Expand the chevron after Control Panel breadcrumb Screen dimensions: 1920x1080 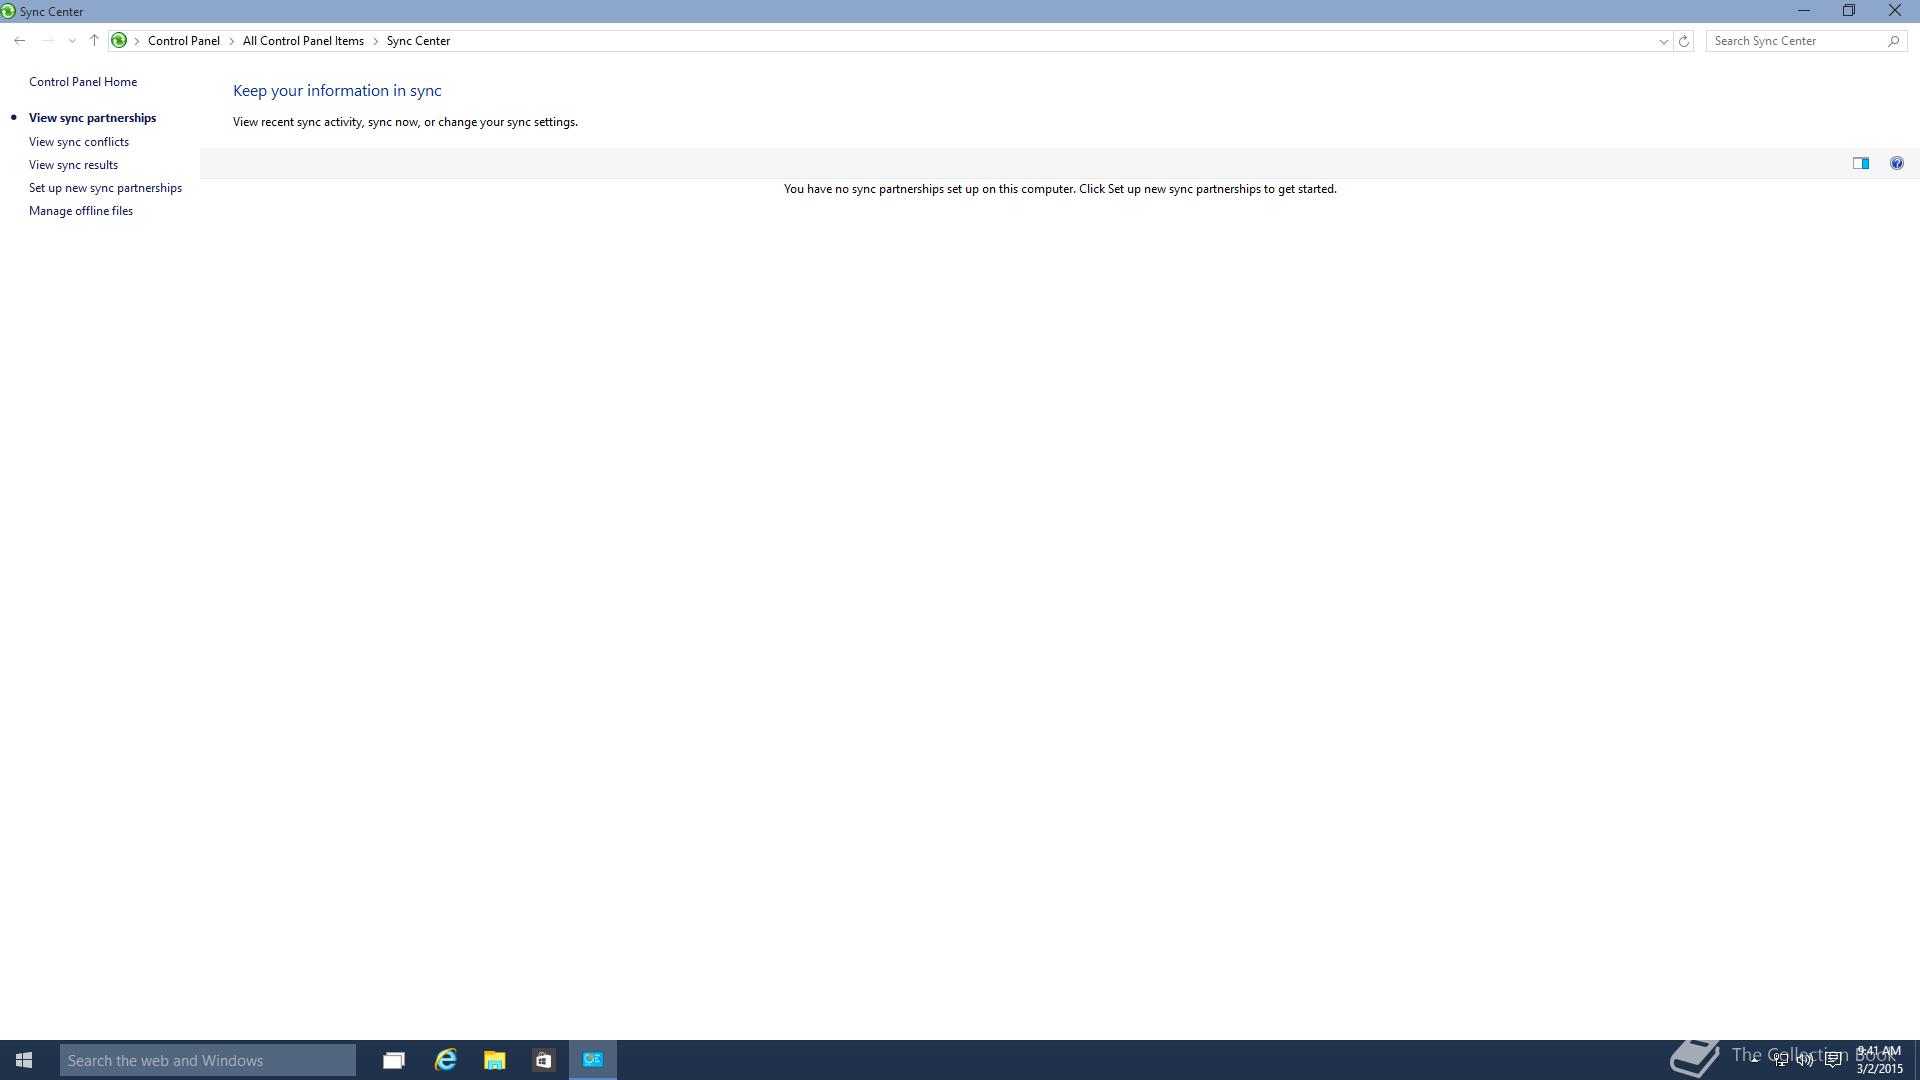pos(231,41)
